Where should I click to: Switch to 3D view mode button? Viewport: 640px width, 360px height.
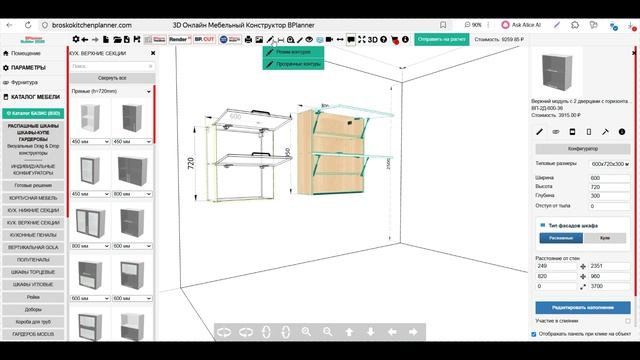pyautogui.click(x=373, y=40)
